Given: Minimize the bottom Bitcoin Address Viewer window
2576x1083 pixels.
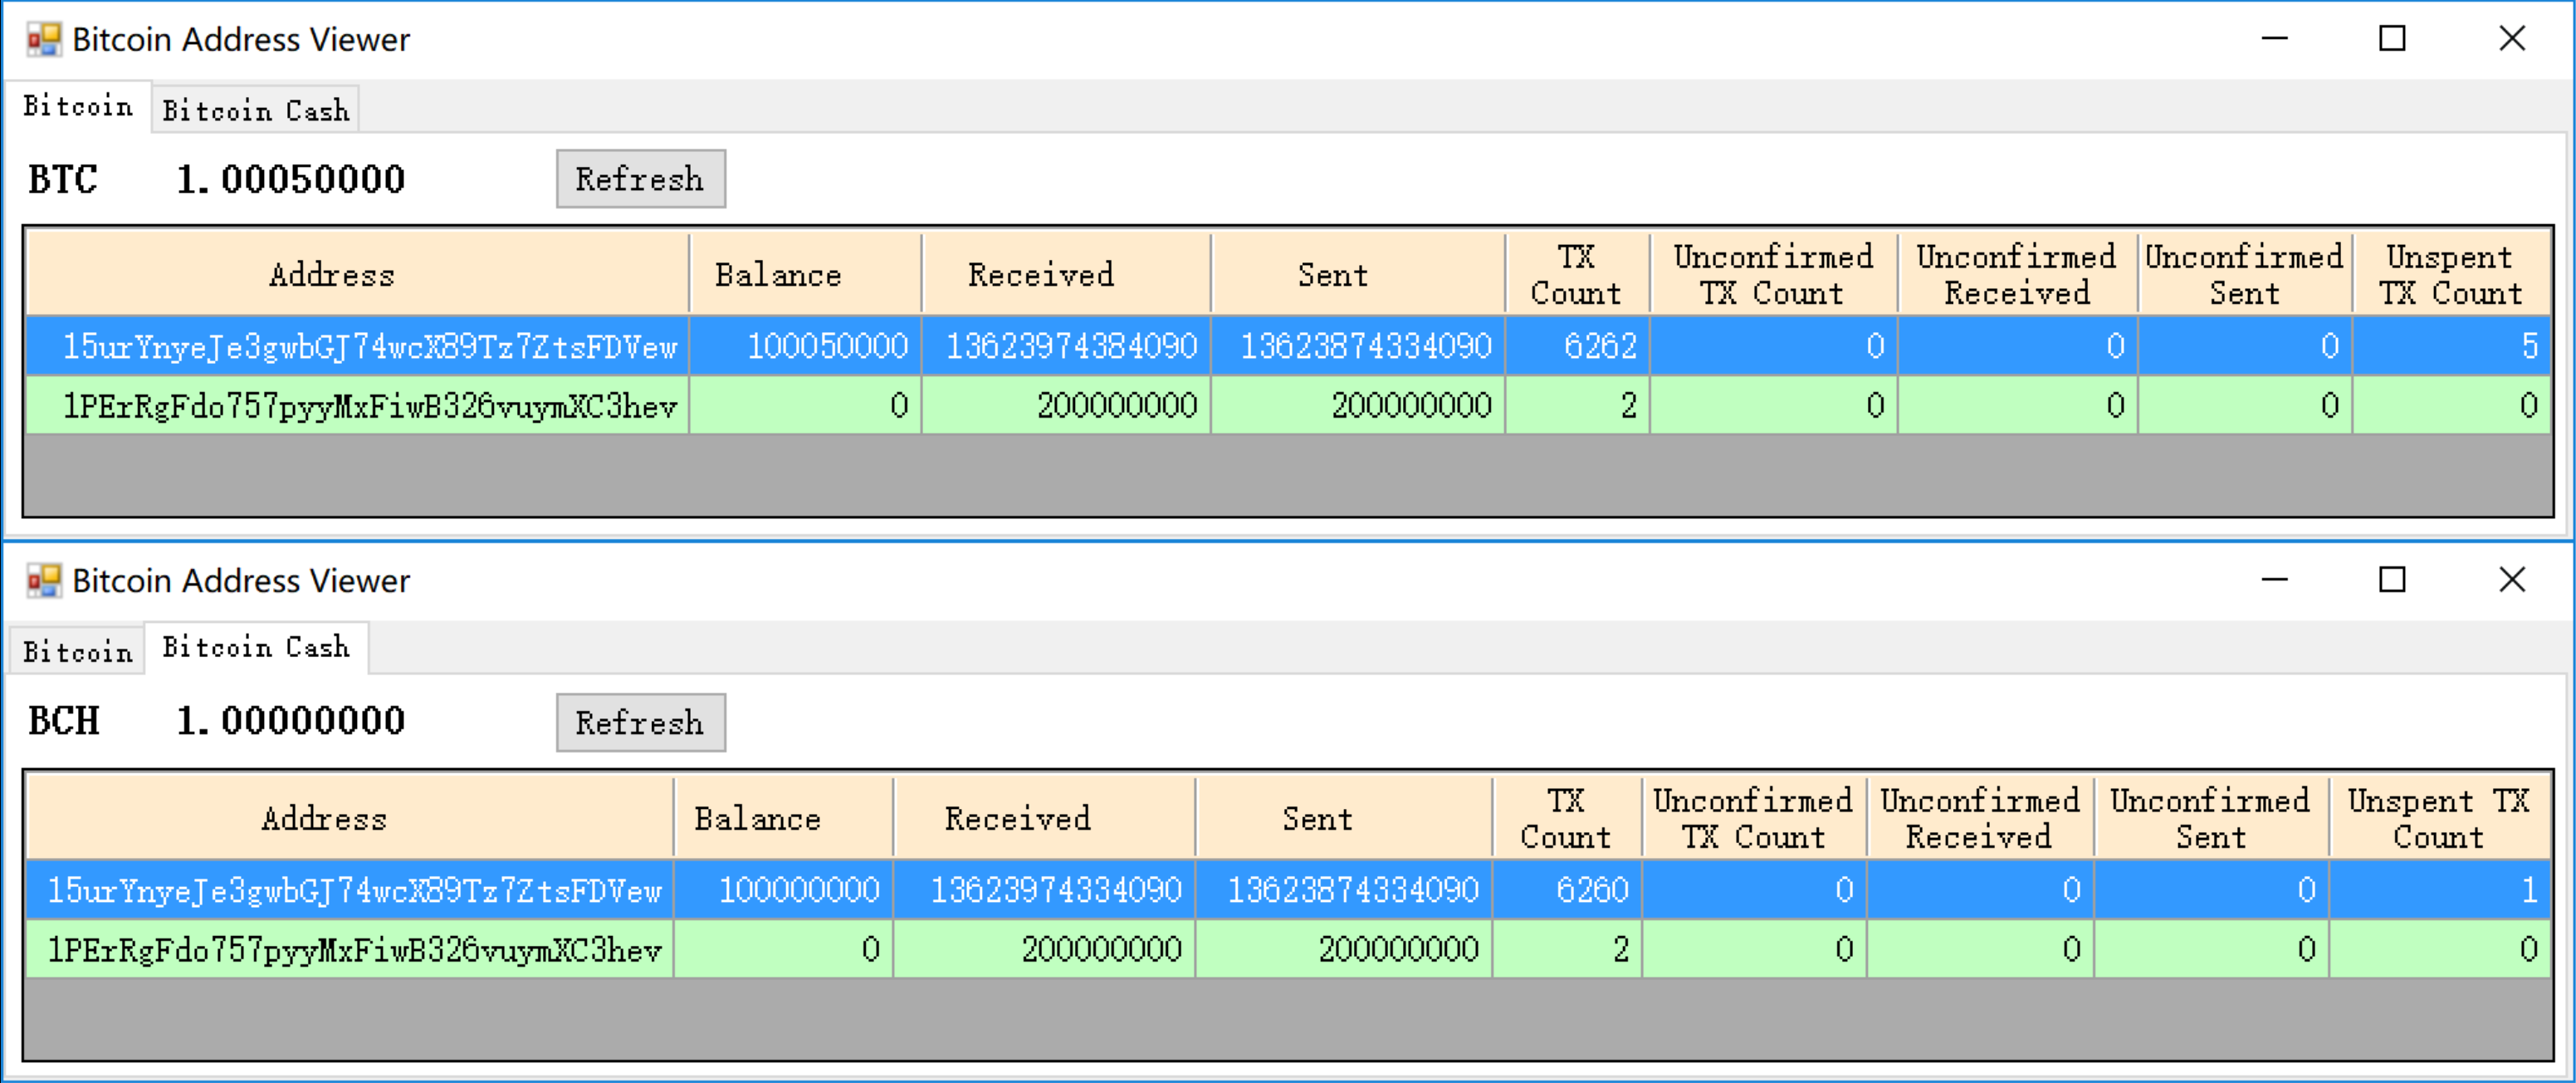Looking at the screenshot, I should [2275, 580].
